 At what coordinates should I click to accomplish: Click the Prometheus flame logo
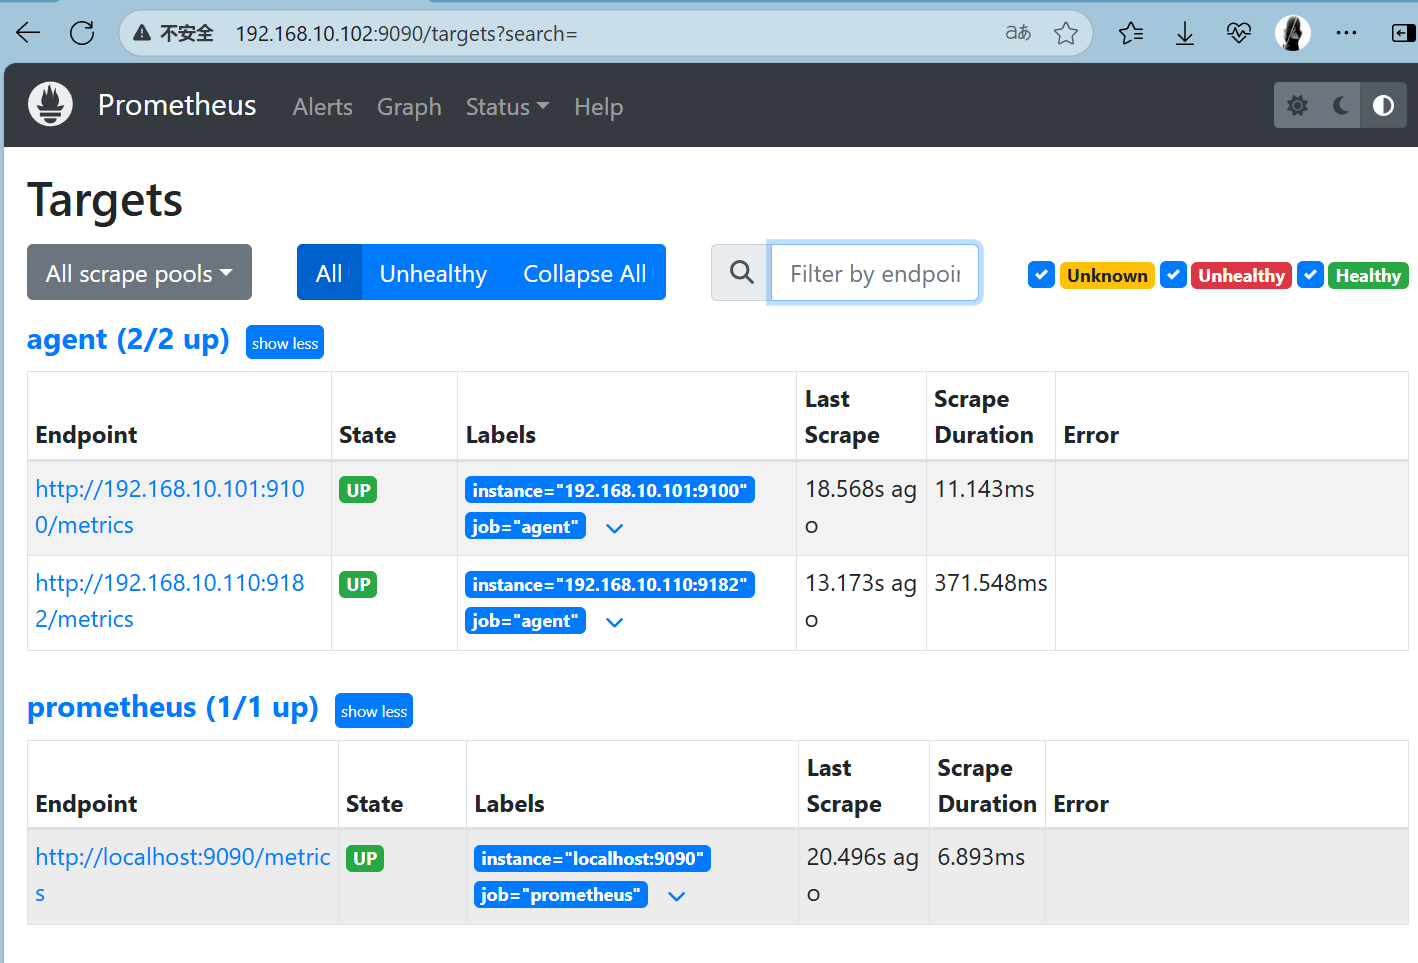(x=51, y=104)
